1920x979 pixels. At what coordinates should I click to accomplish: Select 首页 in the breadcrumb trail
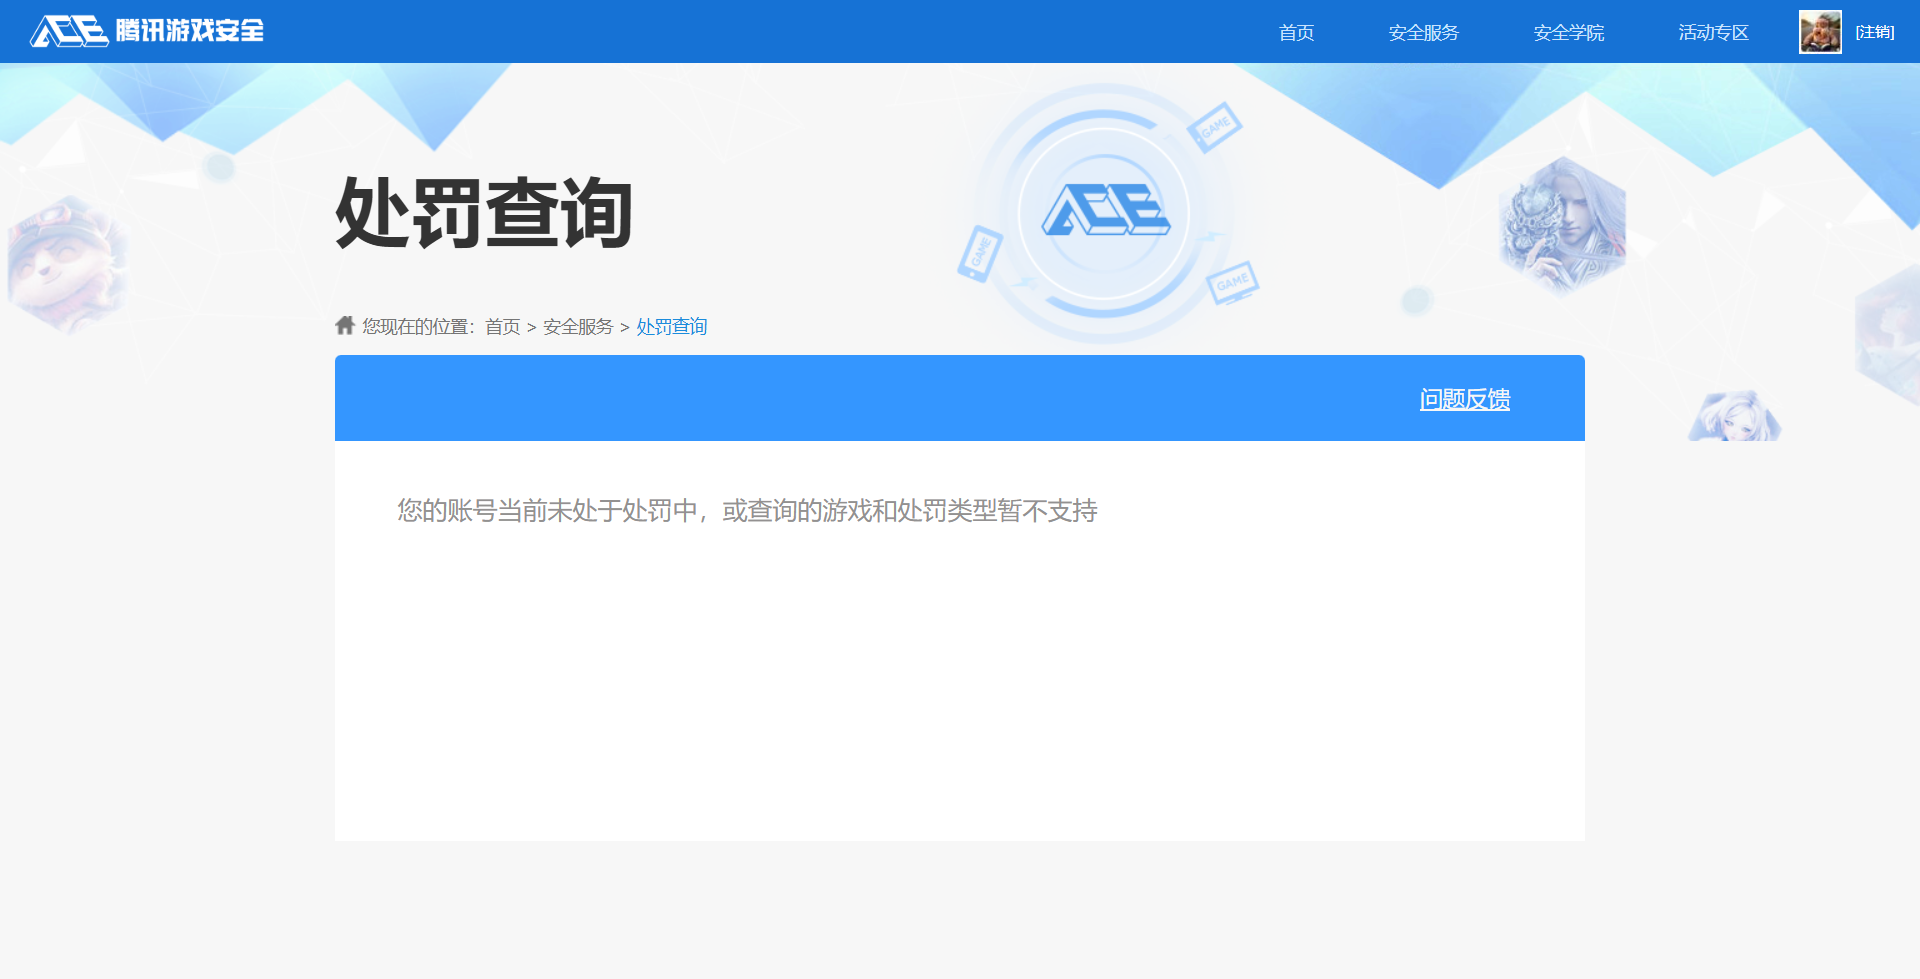pos(502,327)
